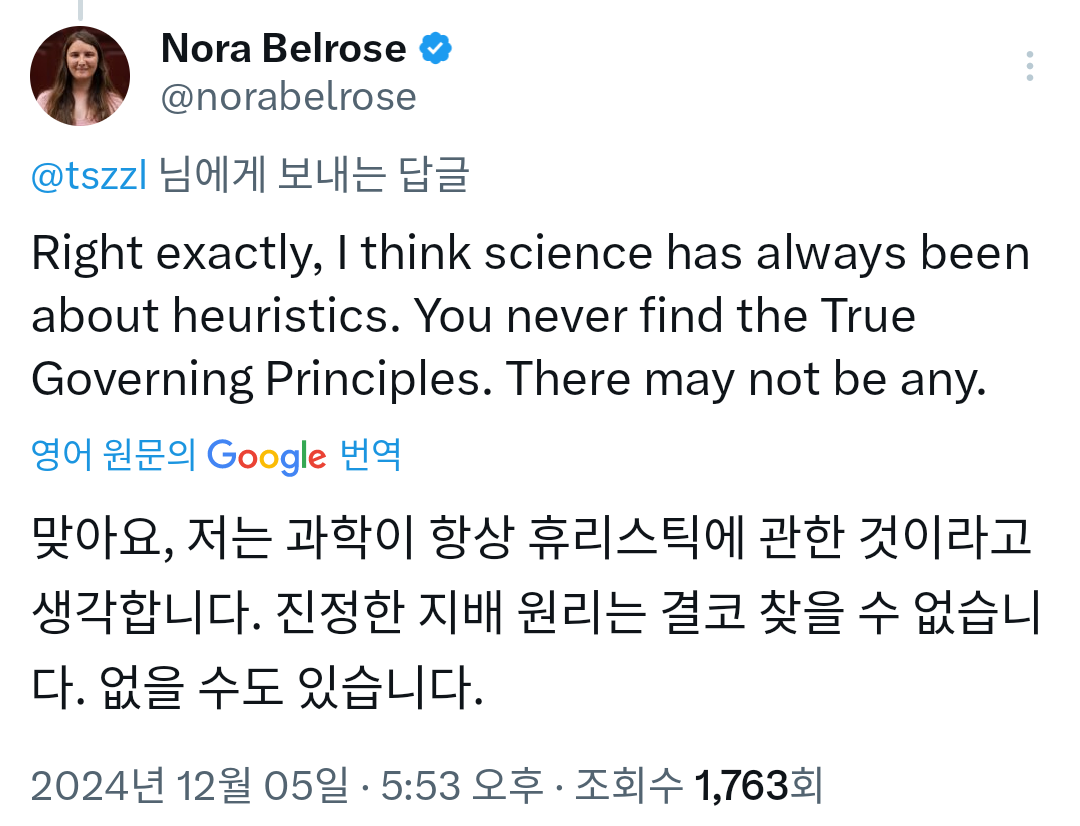1080x826 pixels.
Task: Select the English tweet text first line
Action: pyautogui.click(x=530, y=254)
